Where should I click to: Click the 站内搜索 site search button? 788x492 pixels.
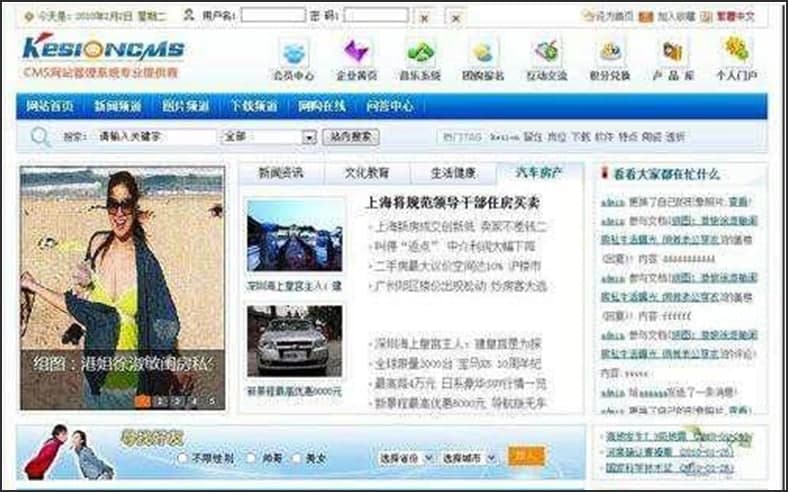(x=351, y=137)
